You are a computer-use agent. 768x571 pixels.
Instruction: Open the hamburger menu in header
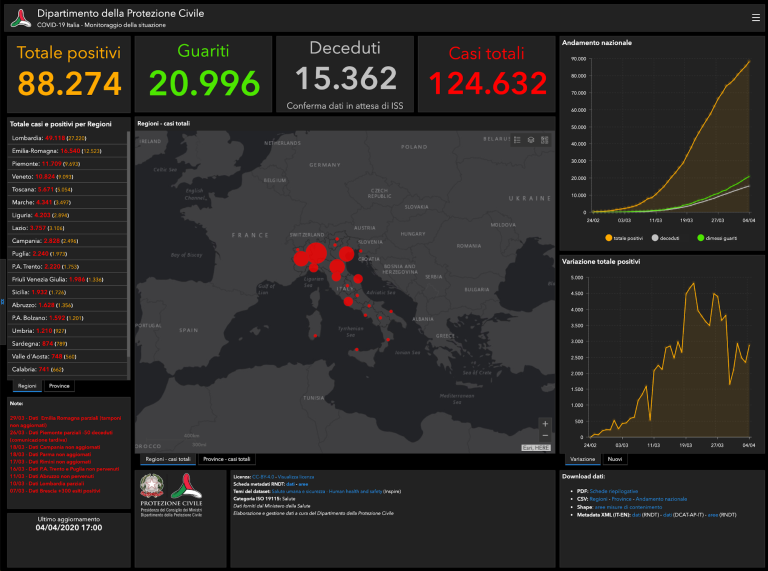(755, 17)
